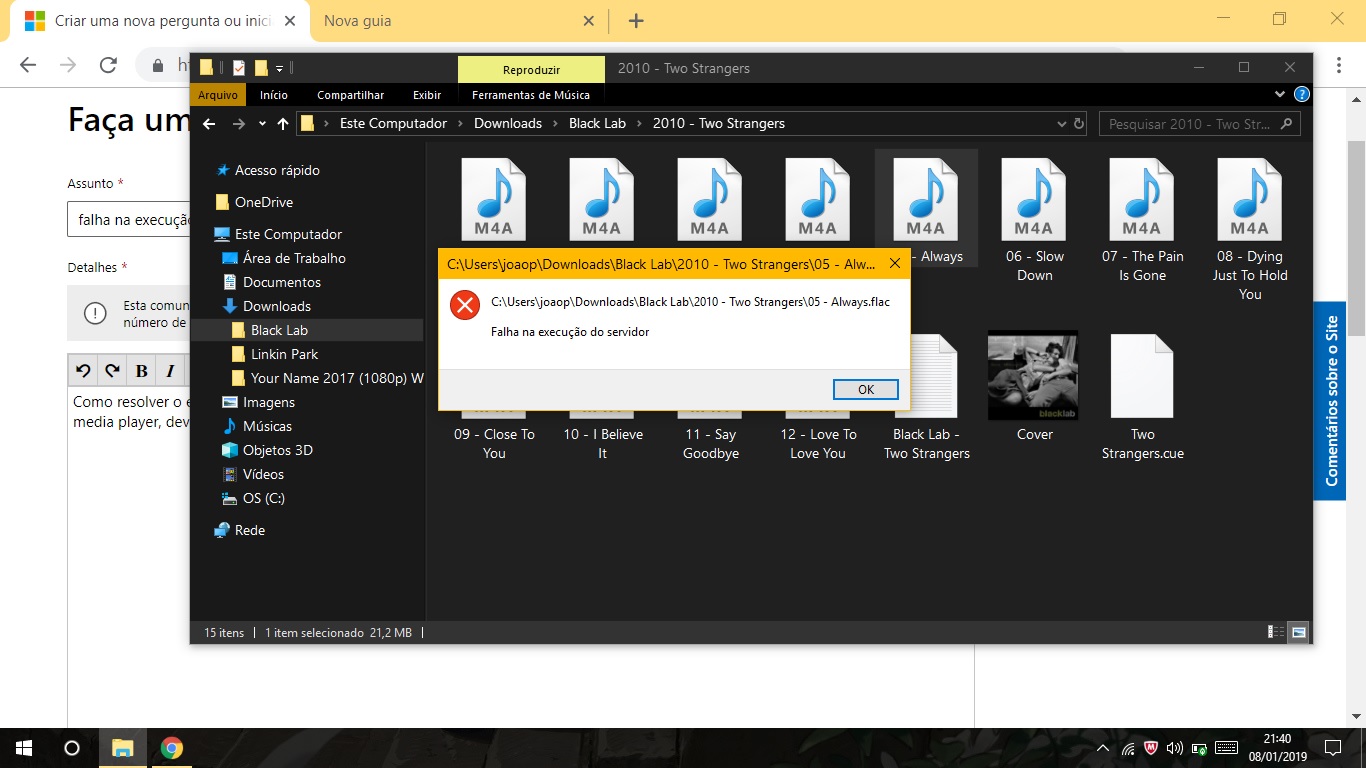
Task: Open Ferramentas de Música tab
Action: click(x=531, y=95)
